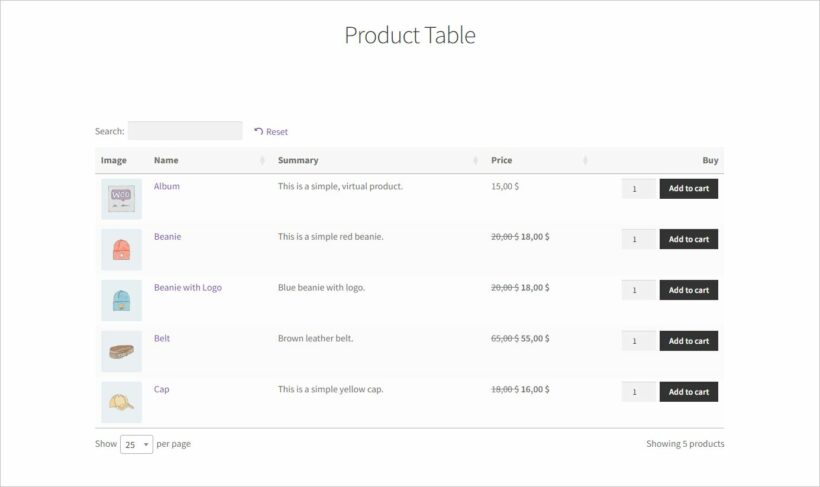The width and height of the screenshot is (820, 487).
Task: Click the Buy column header
Action: [x=710, y=161]
